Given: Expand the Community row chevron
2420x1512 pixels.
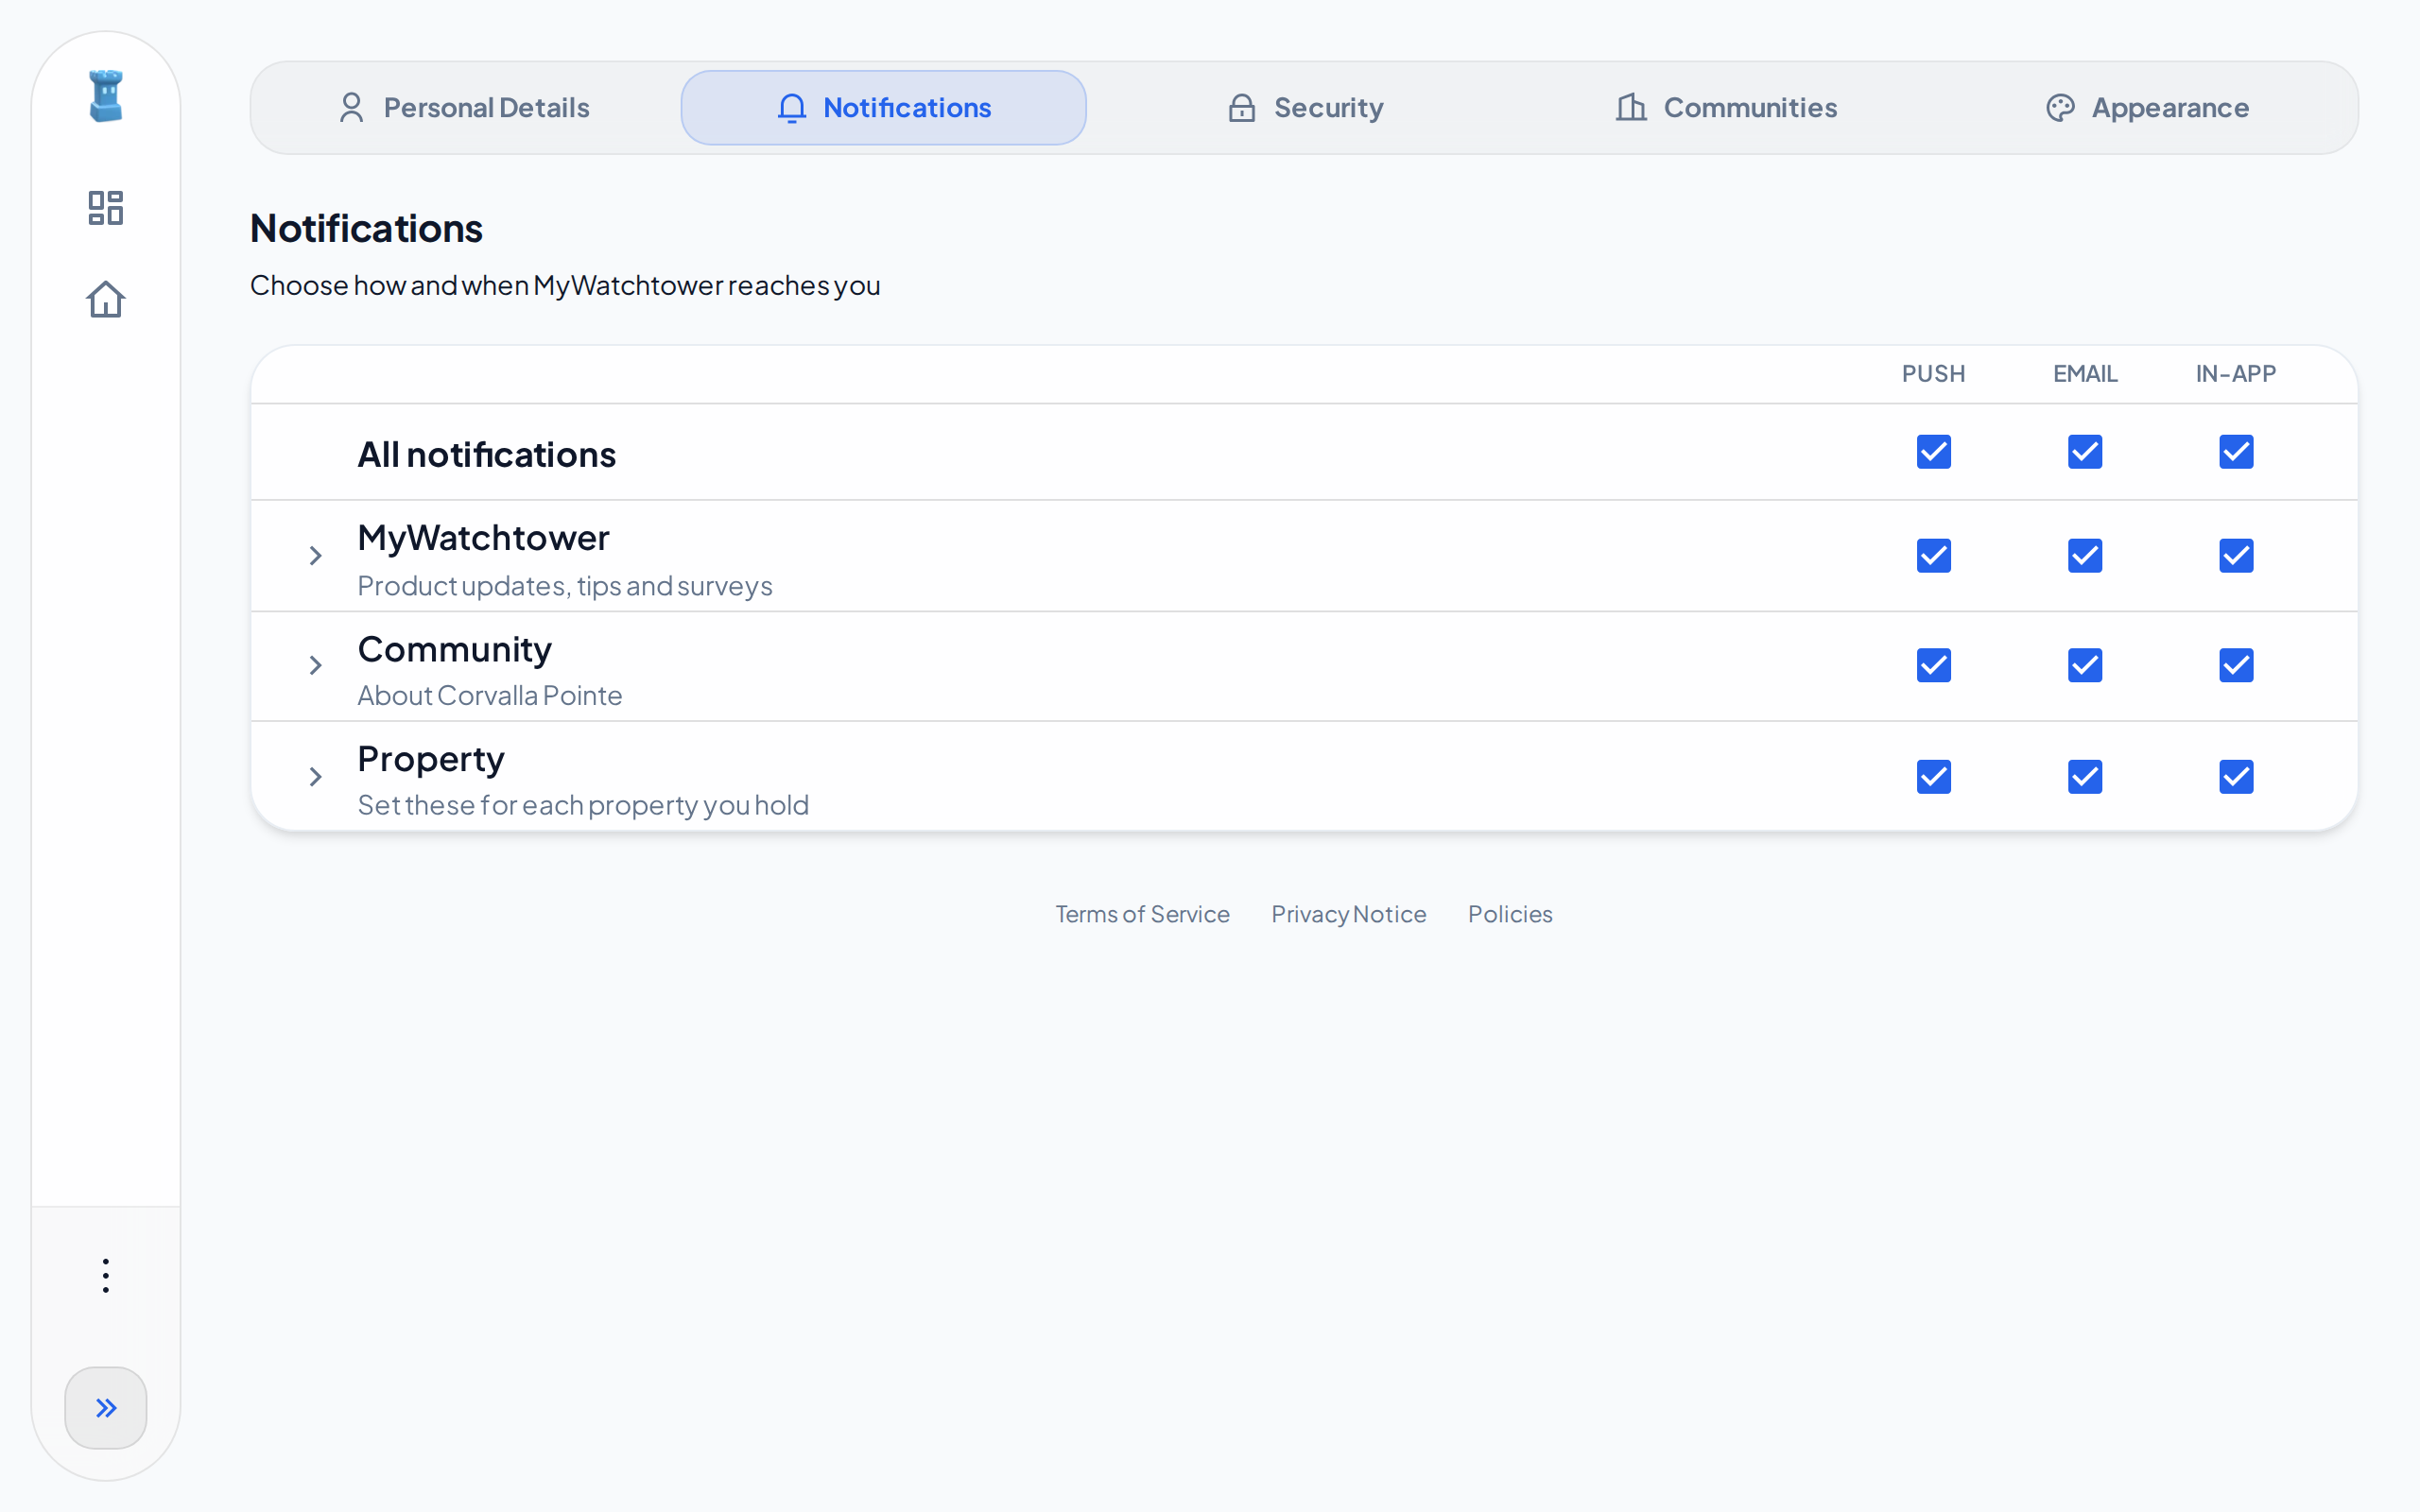Looking at the screenshot, I should click(315, 666).
